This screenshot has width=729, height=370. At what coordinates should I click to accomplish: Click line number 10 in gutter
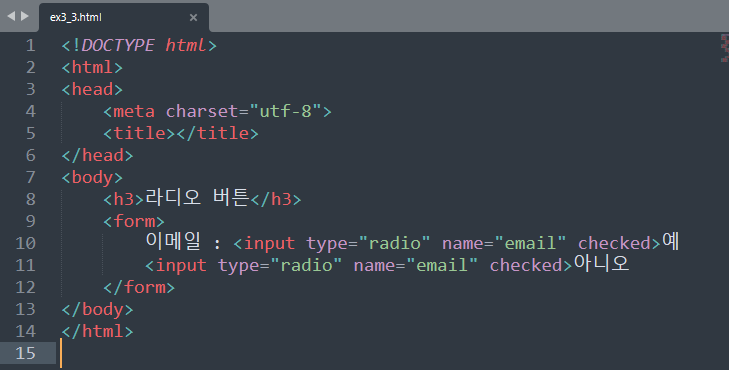tap(26, 244)
